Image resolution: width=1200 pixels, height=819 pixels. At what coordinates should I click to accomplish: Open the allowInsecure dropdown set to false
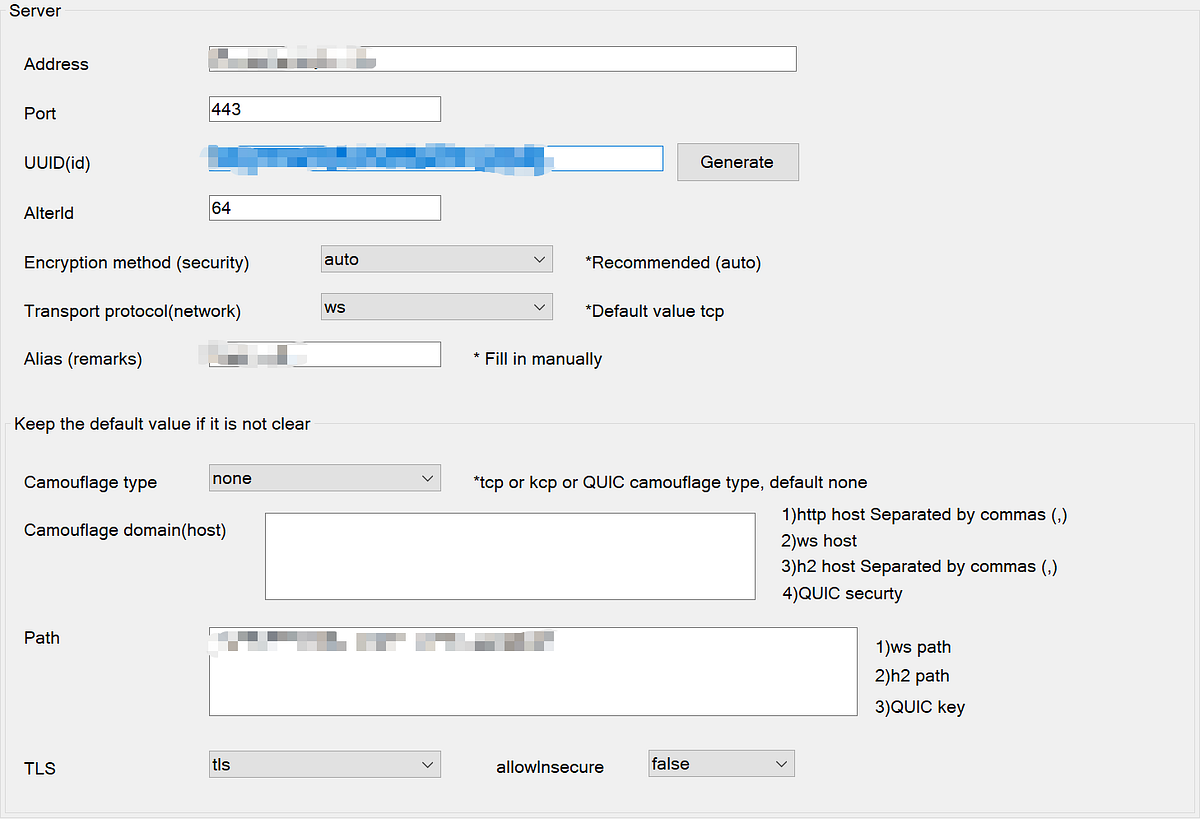721,764
